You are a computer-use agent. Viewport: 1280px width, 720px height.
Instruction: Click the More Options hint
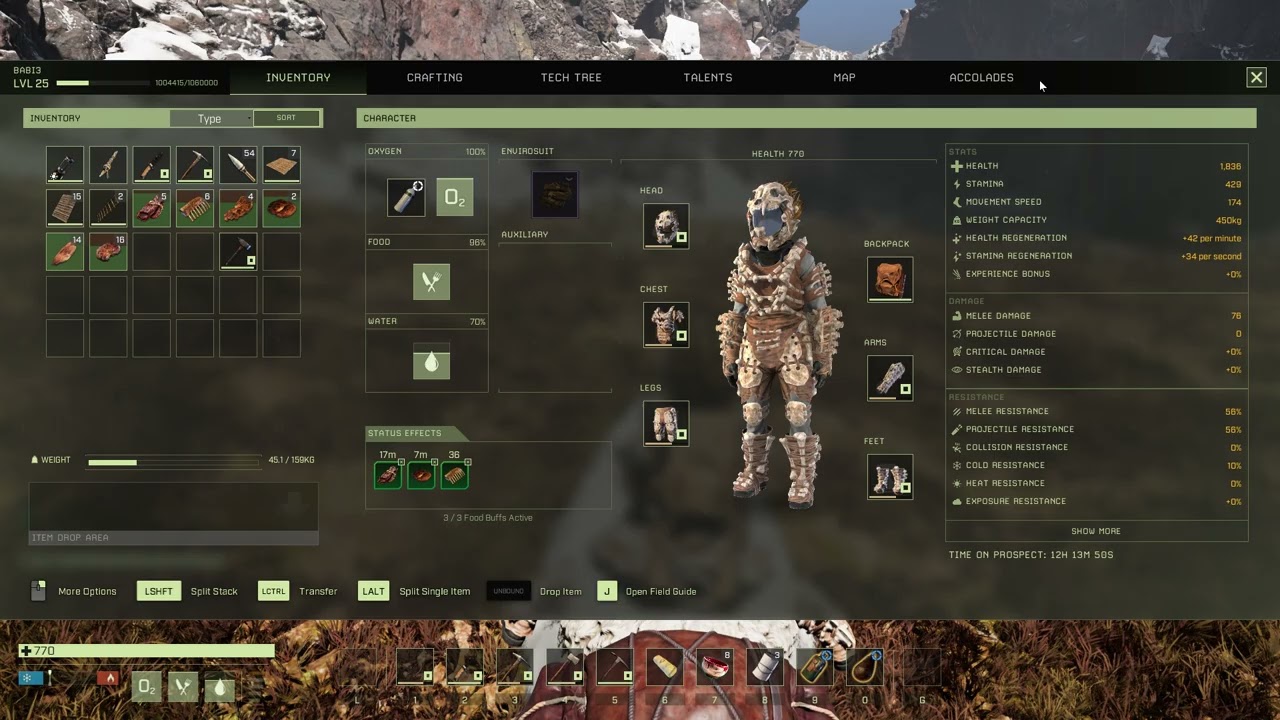pyautogui.click(x=74, y=591)
